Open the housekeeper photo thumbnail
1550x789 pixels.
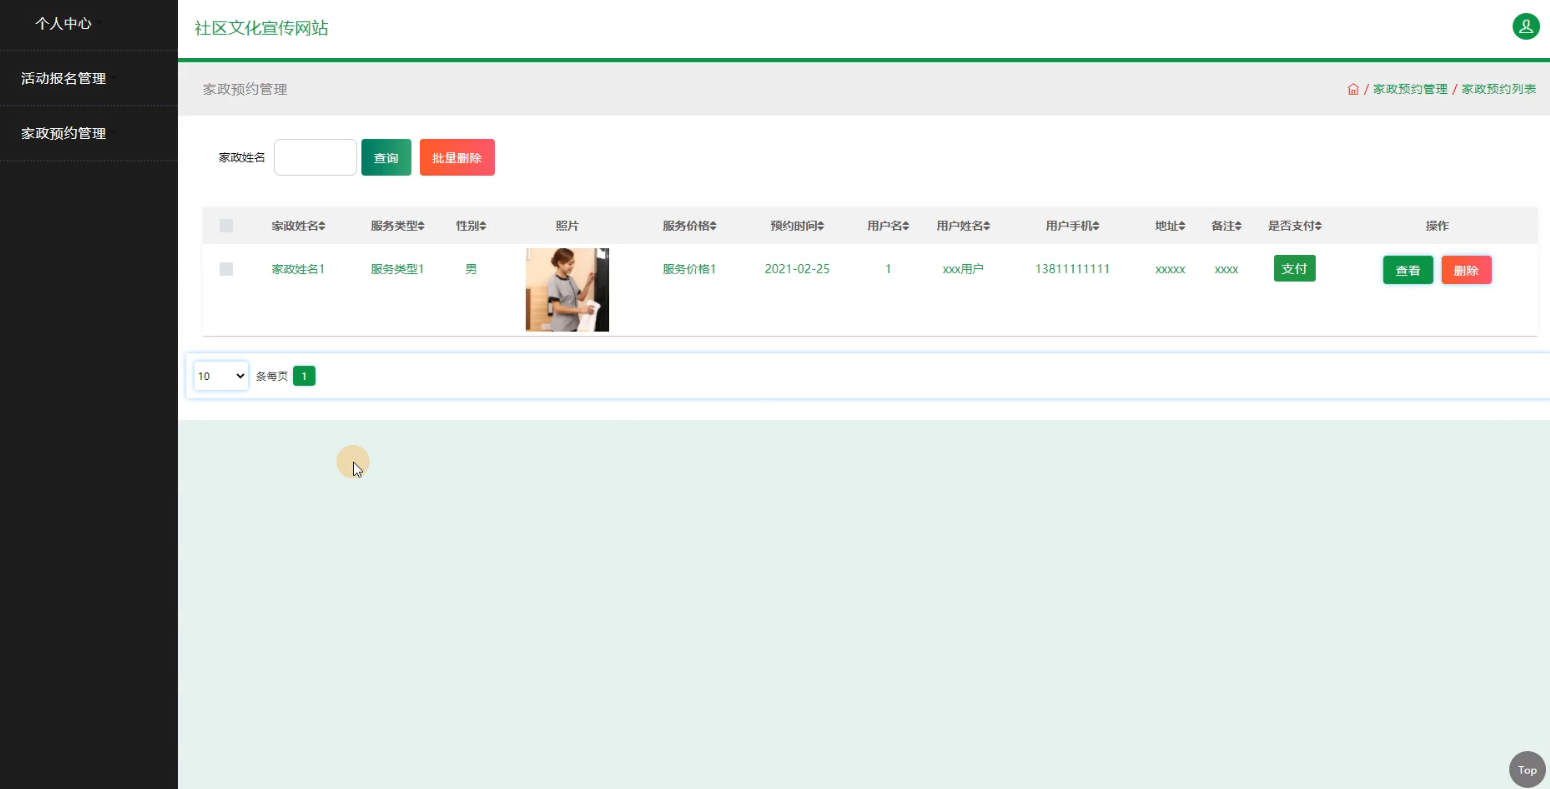[x=567, y=290]
